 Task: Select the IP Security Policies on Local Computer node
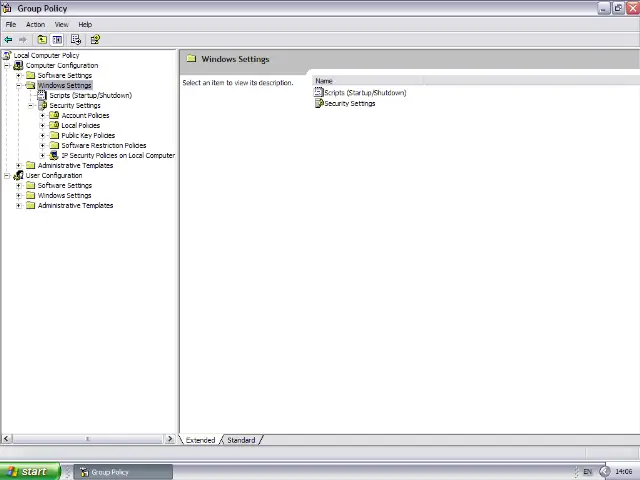point(117,155)
